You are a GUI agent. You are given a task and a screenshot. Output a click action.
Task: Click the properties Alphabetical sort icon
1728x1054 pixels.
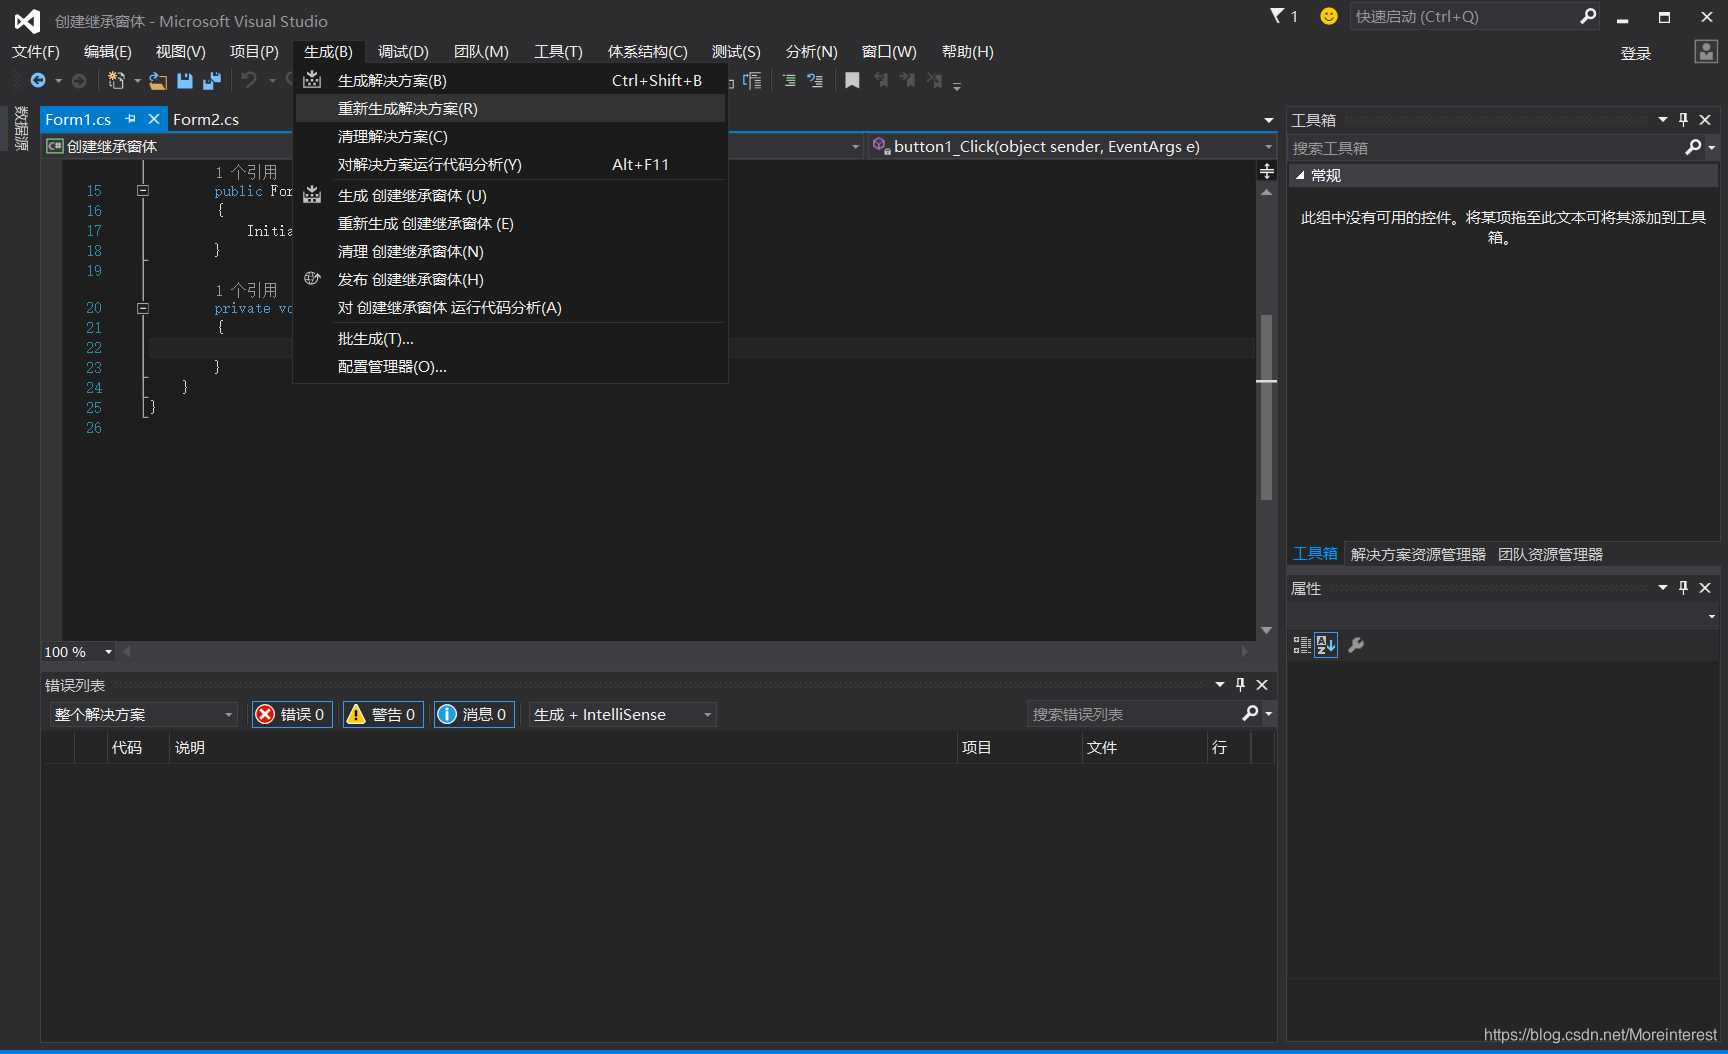pyautogui.click(x=1326, y=645)
